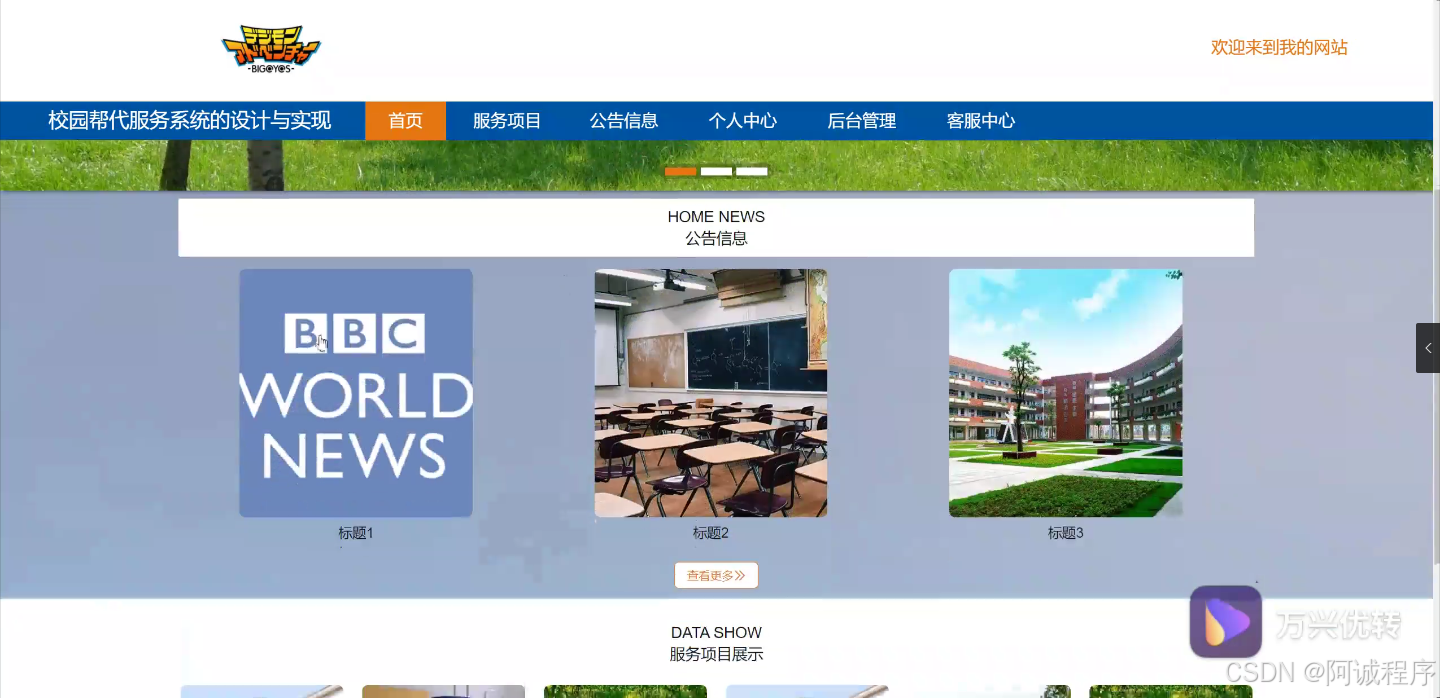This screenshot has height=698, width=1440.
Task: Click the HOME NEWS heading
Action: (x=716, y=217)
